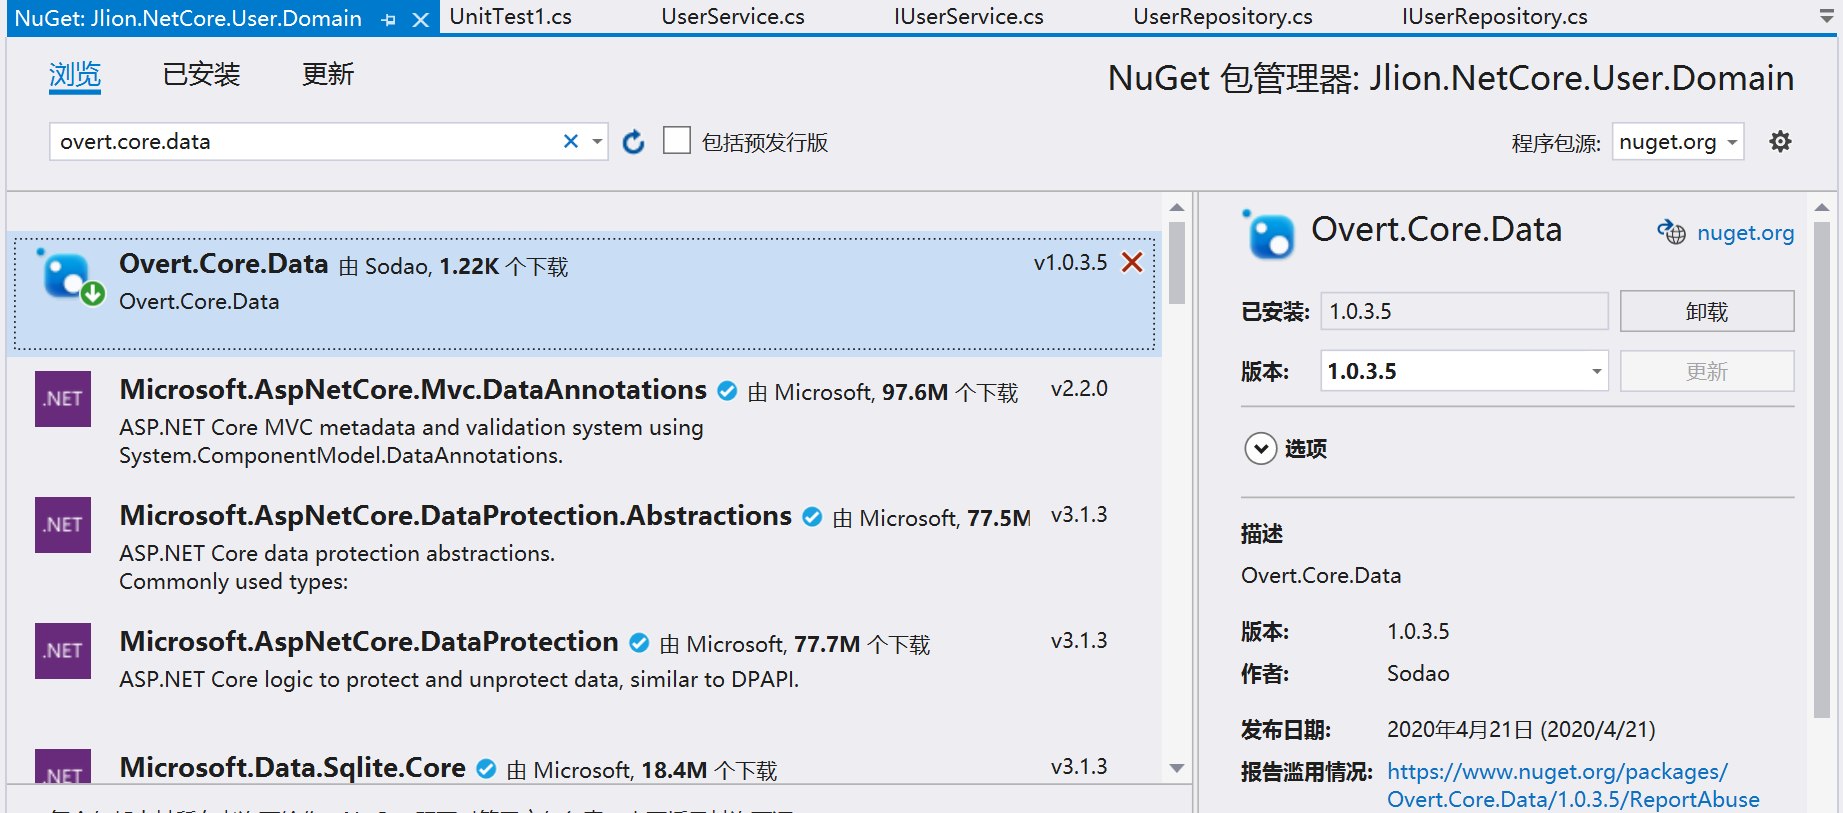Open version 1.0.3.5 dropdown
Viewport: 1843px width, 813px height.
click(1596, 371)
